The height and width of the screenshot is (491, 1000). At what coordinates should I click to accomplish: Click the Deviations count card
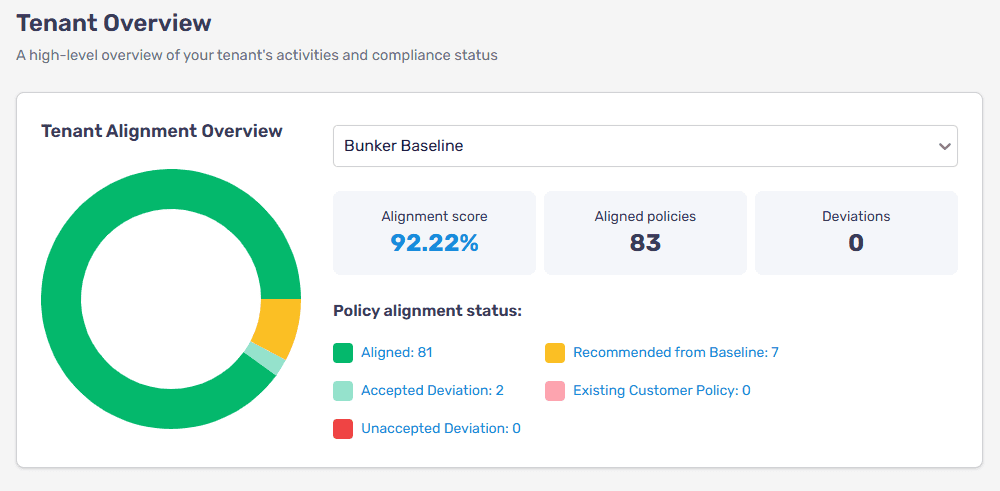click(856, 232)
